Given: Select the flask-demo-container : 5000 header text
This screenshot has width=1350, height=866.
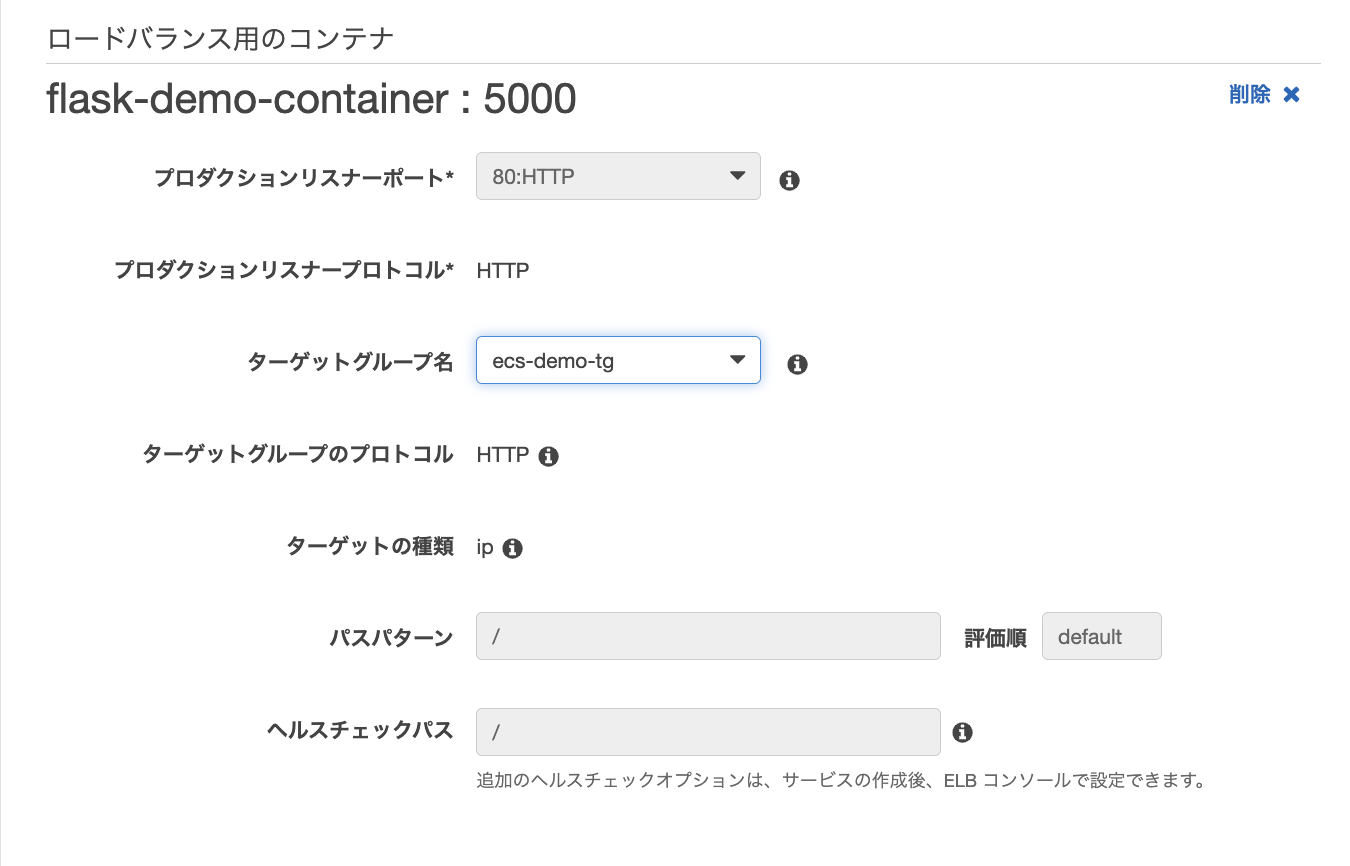Looking at the screenshot, I should click(x=310, y=98).
